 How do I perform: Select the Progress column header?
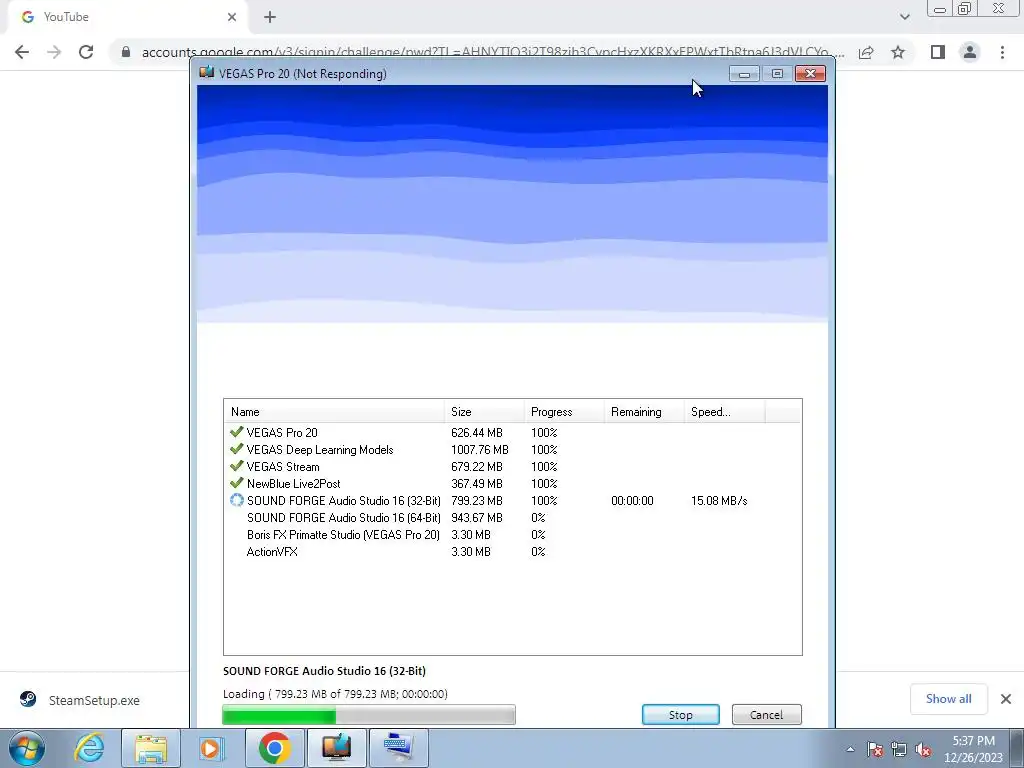coord(564,411)
